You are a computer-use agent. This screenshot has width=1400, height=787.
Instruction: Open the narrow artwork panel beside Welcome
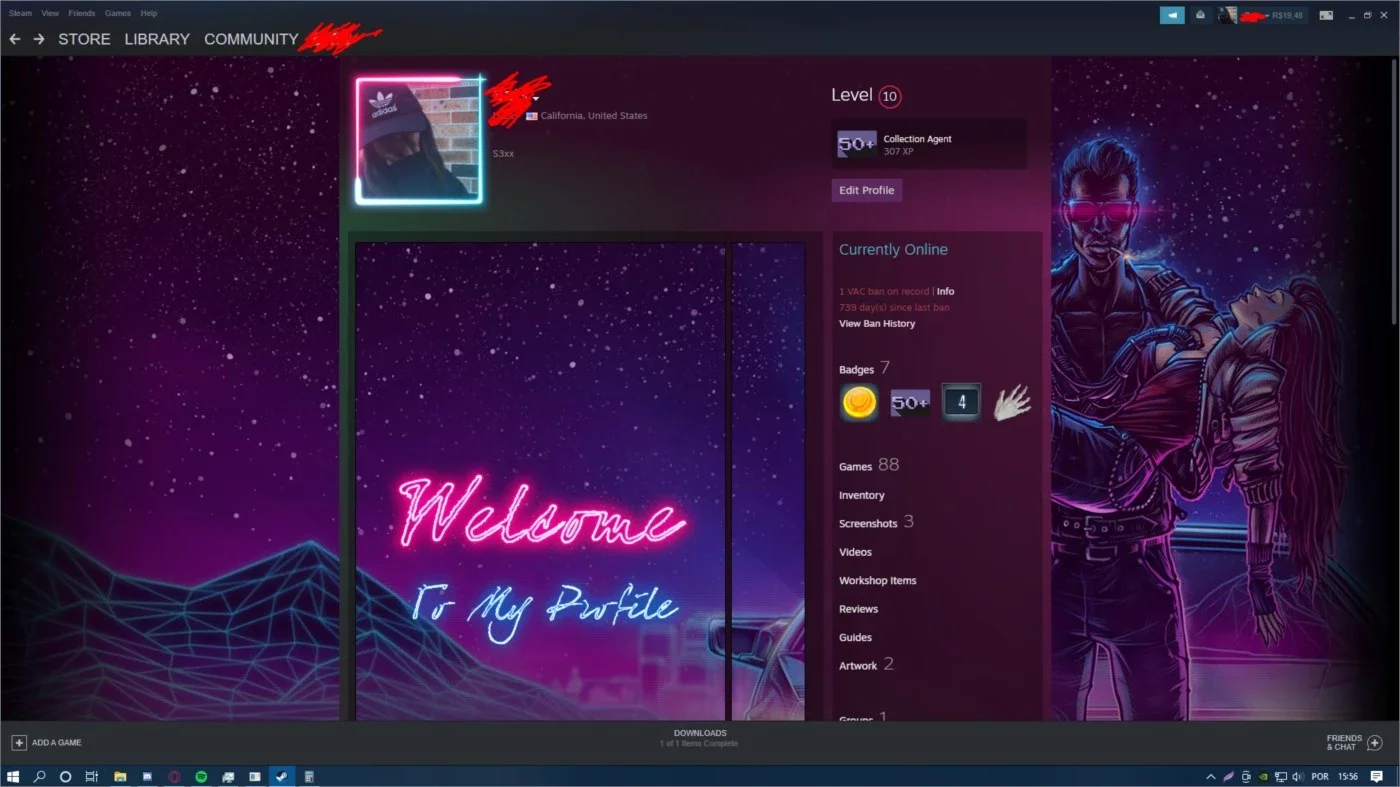(x=768, y=481)
